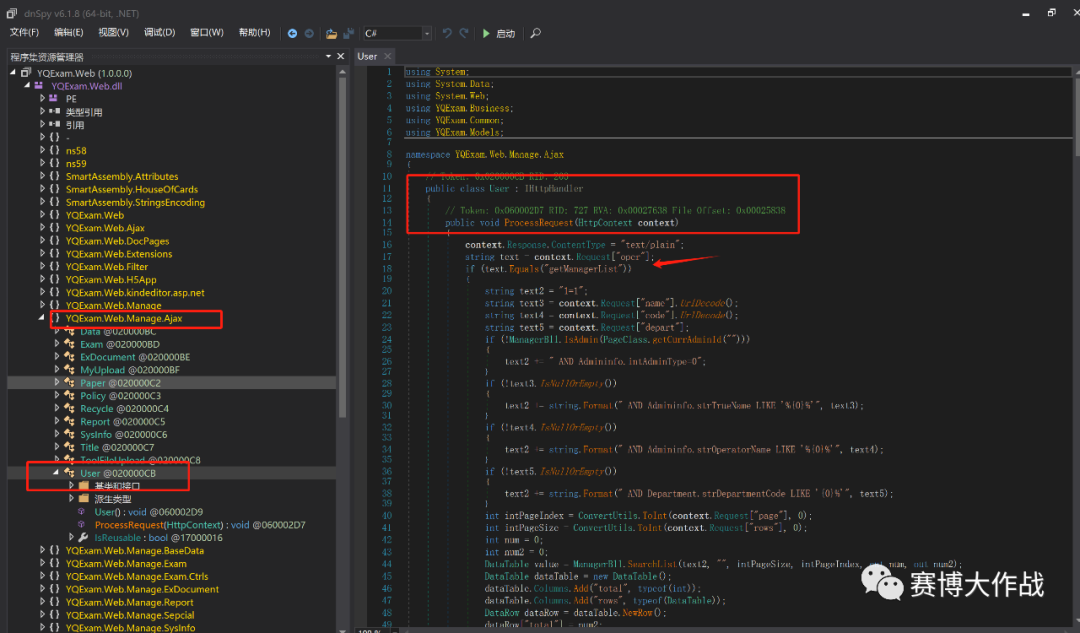Viewport: 1080px width, 633px height.
Task: Open the search magnifier tool
Action: tap(535, 33)
